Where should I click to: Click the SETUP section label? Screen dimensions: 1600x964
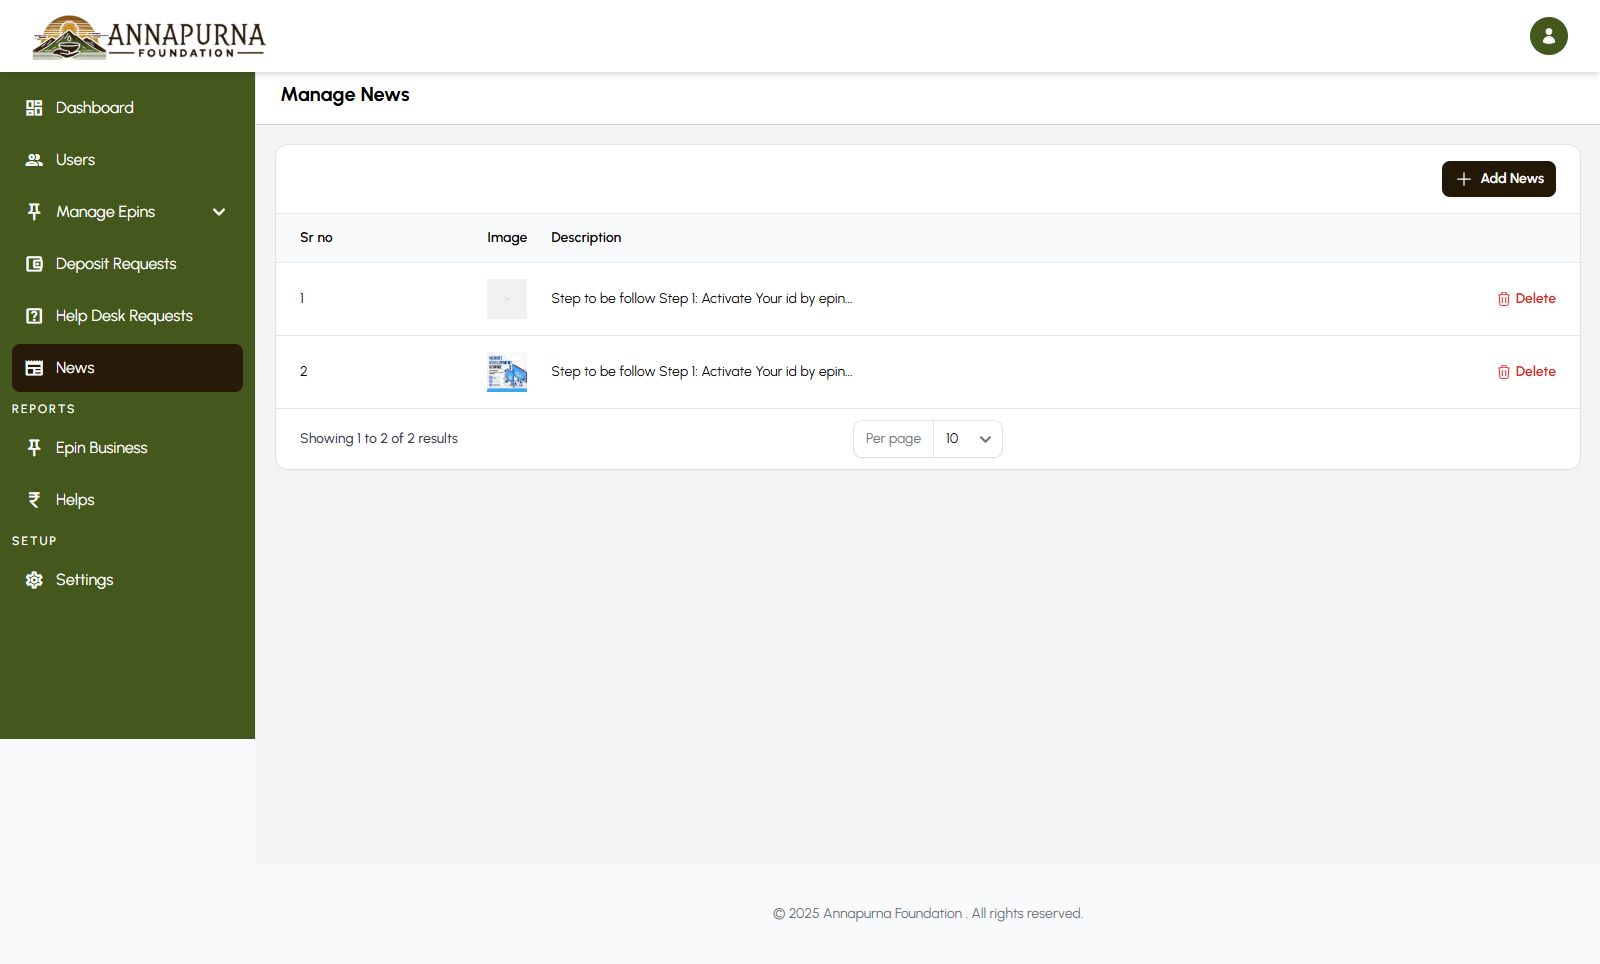click(x=34, y=541)
